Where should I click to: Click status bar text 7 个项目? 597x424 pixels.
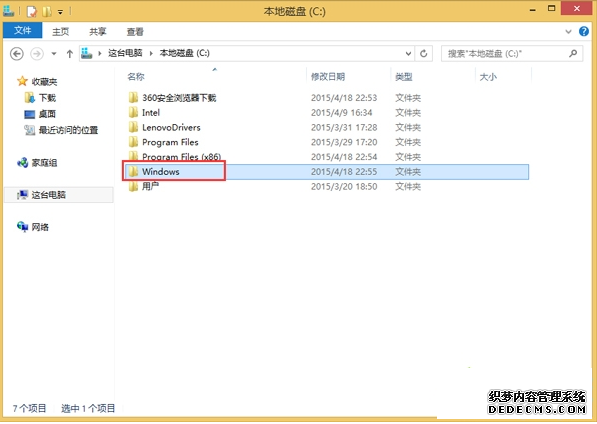pos(29,408)
